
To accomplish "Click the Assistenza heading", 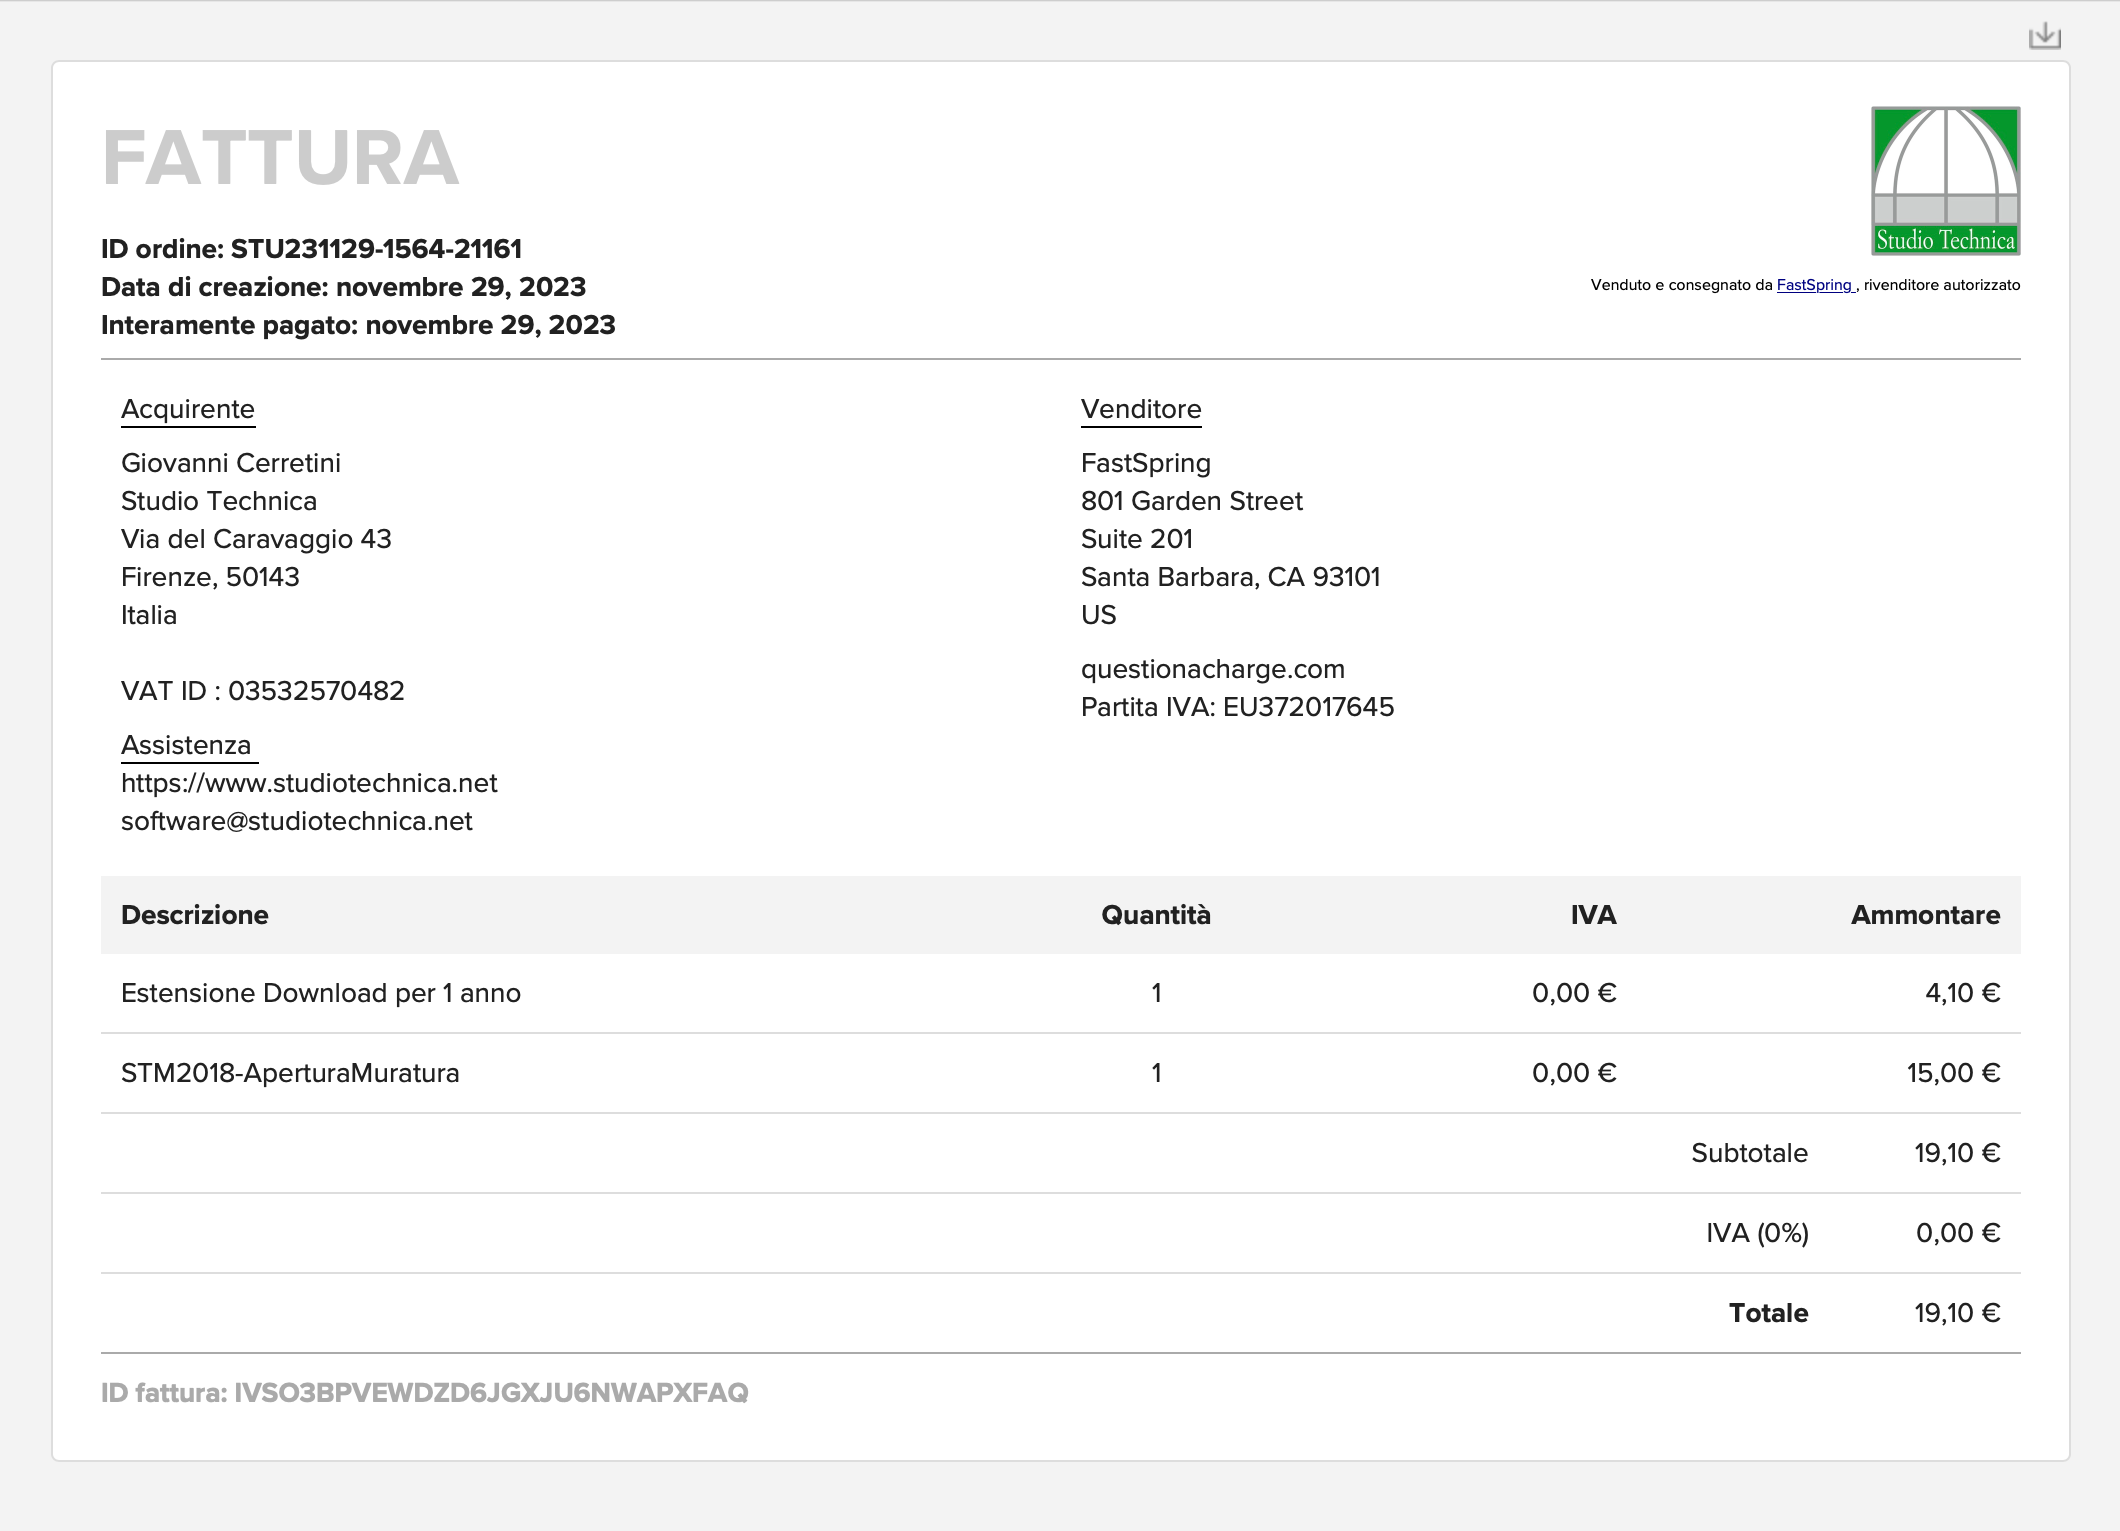I will click(x=186, y=745).
